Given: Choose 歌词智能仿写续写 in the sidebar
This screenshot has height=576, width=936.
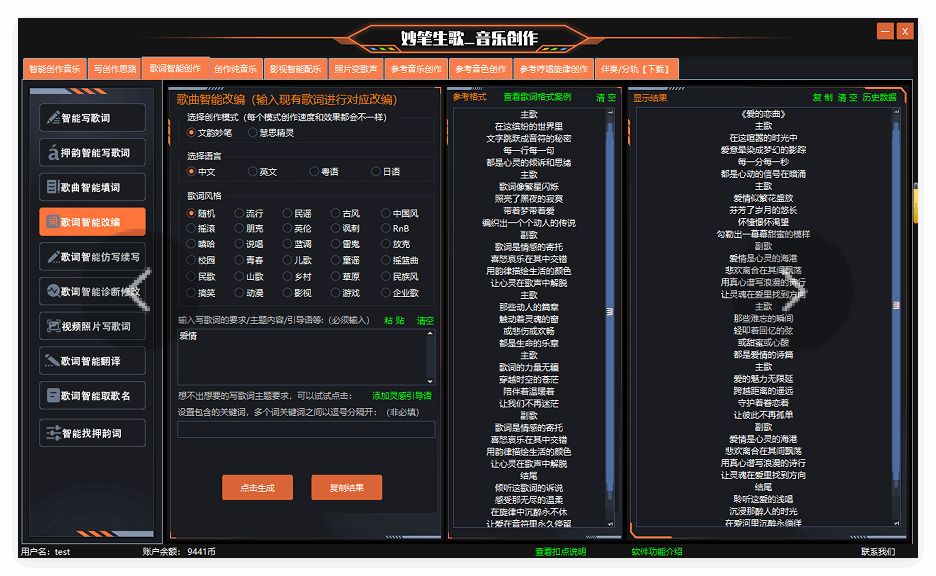Looking at the screenshot, I should (x=92, y=257).
